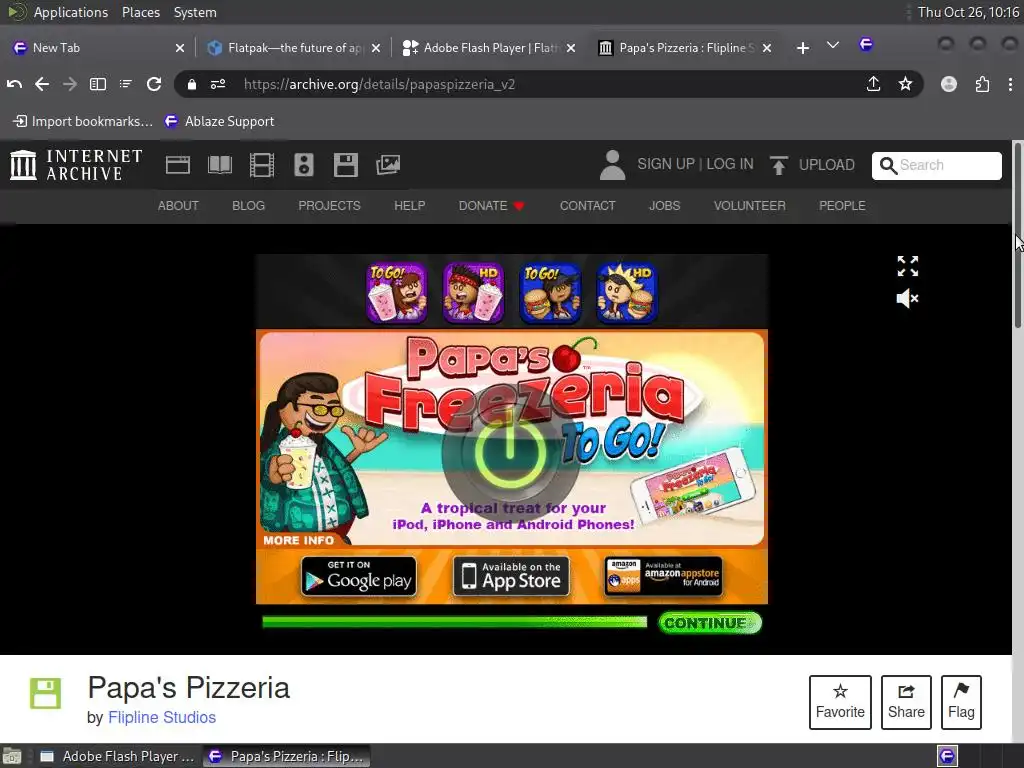The image size is (1024, 768).
Task: Toggle the sidebar panel icon
Action: point(97,84)
